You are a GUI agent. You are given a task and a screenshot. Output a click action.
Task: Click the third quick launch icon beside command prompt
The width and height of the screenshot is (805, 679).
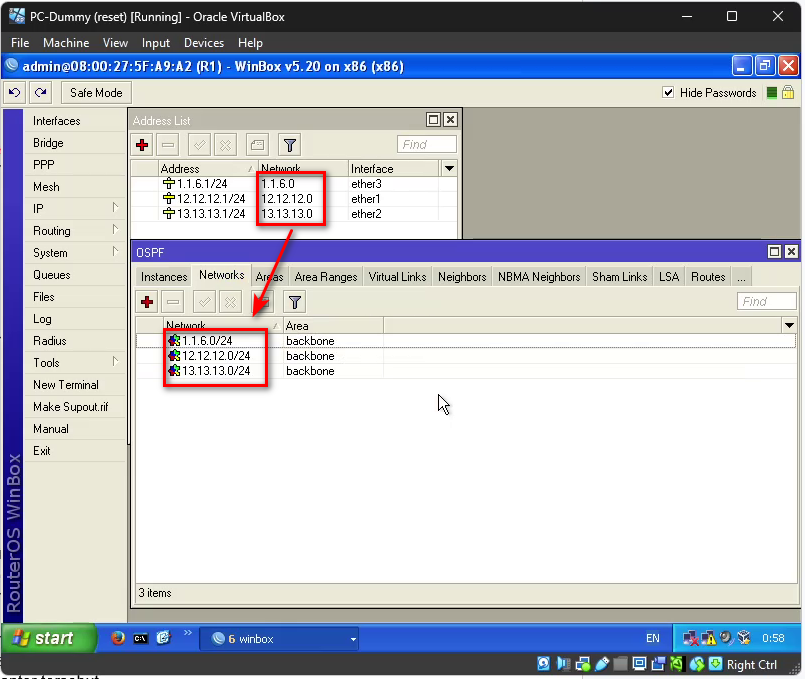163,638
